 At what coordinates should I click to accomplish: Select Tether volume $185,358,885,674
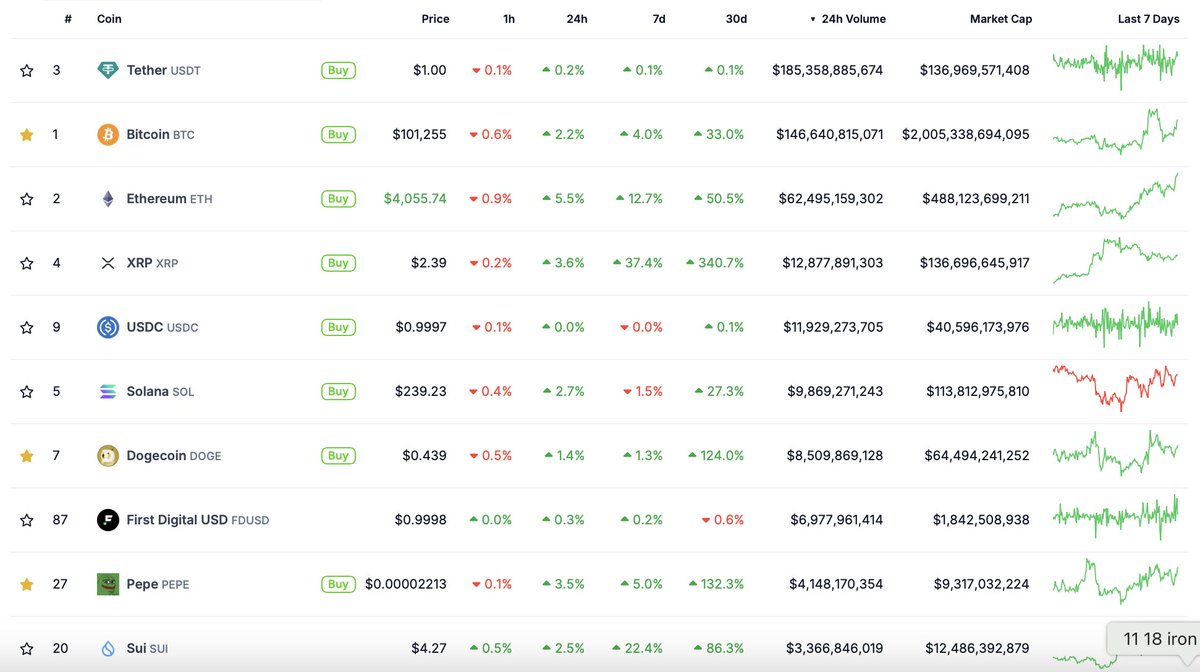(828, 71)
